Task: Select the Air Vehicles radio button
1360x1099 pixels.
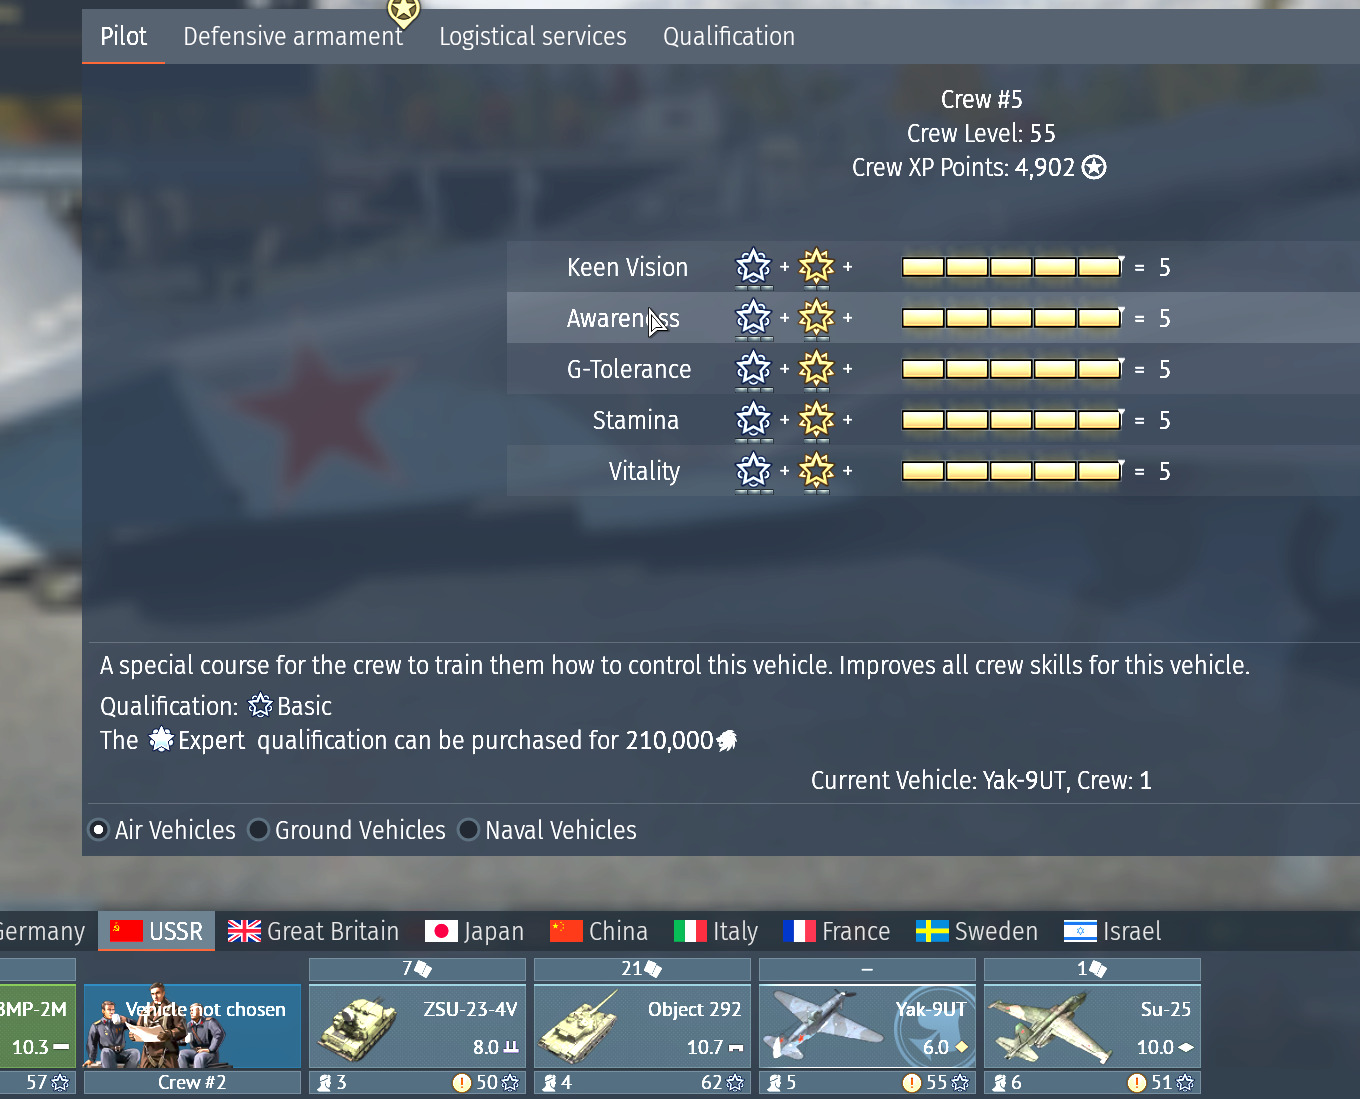Action: click(x=98, y=830)
